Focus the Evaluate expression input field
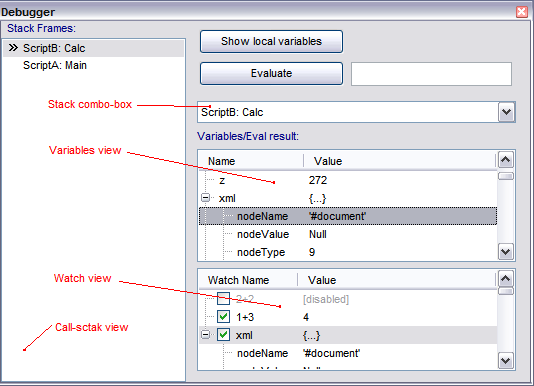Image resolution: width=534 pixels, height=386 pixels. pyautogui.click(x=431, y=74)
